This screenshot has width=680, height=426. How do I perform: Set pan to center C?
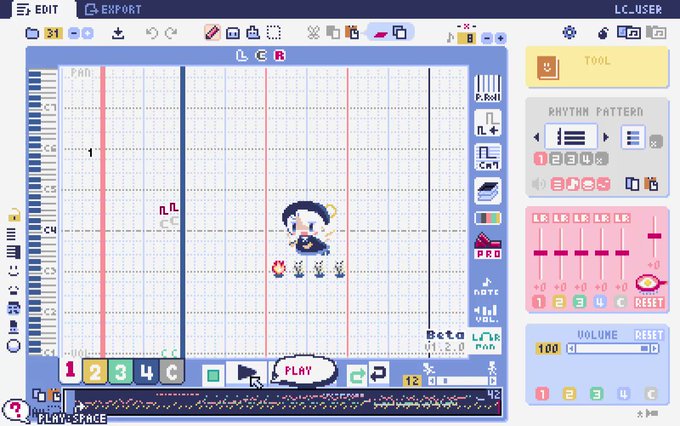261,56
